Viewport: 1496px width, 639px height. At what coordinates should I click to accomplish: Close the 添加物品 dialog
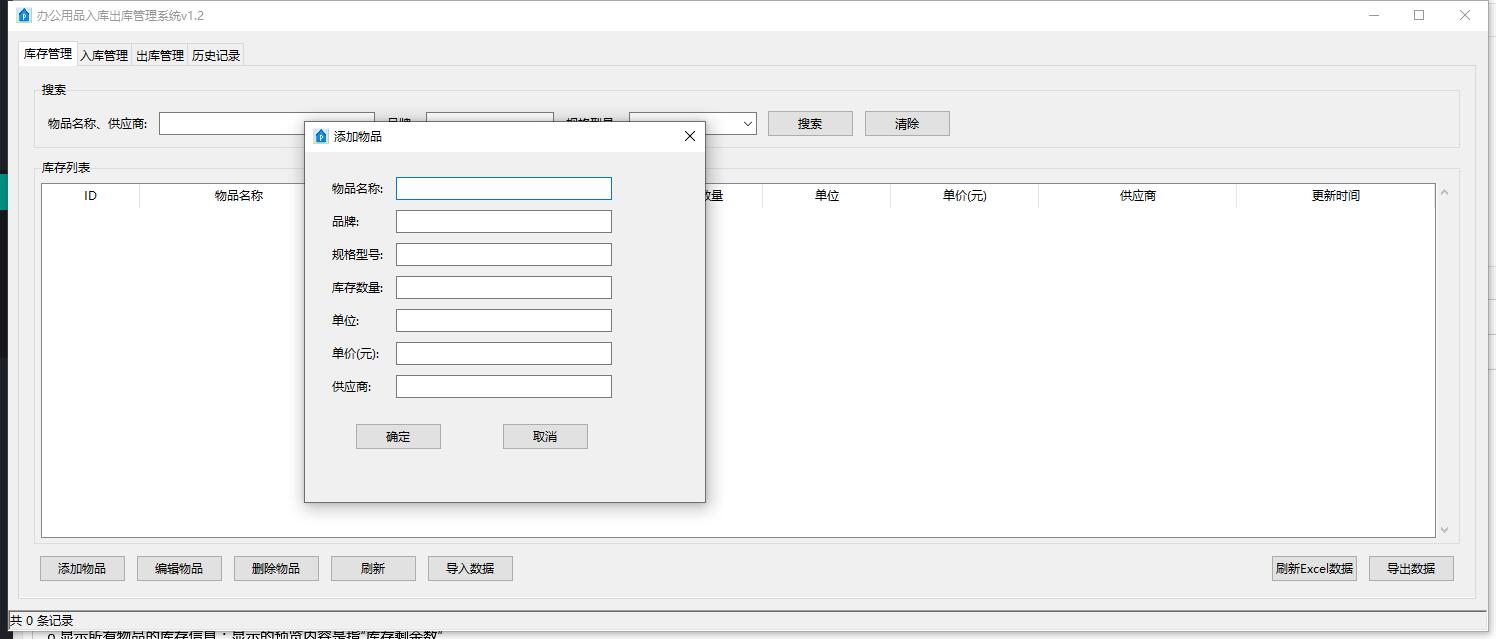(689, 136)
